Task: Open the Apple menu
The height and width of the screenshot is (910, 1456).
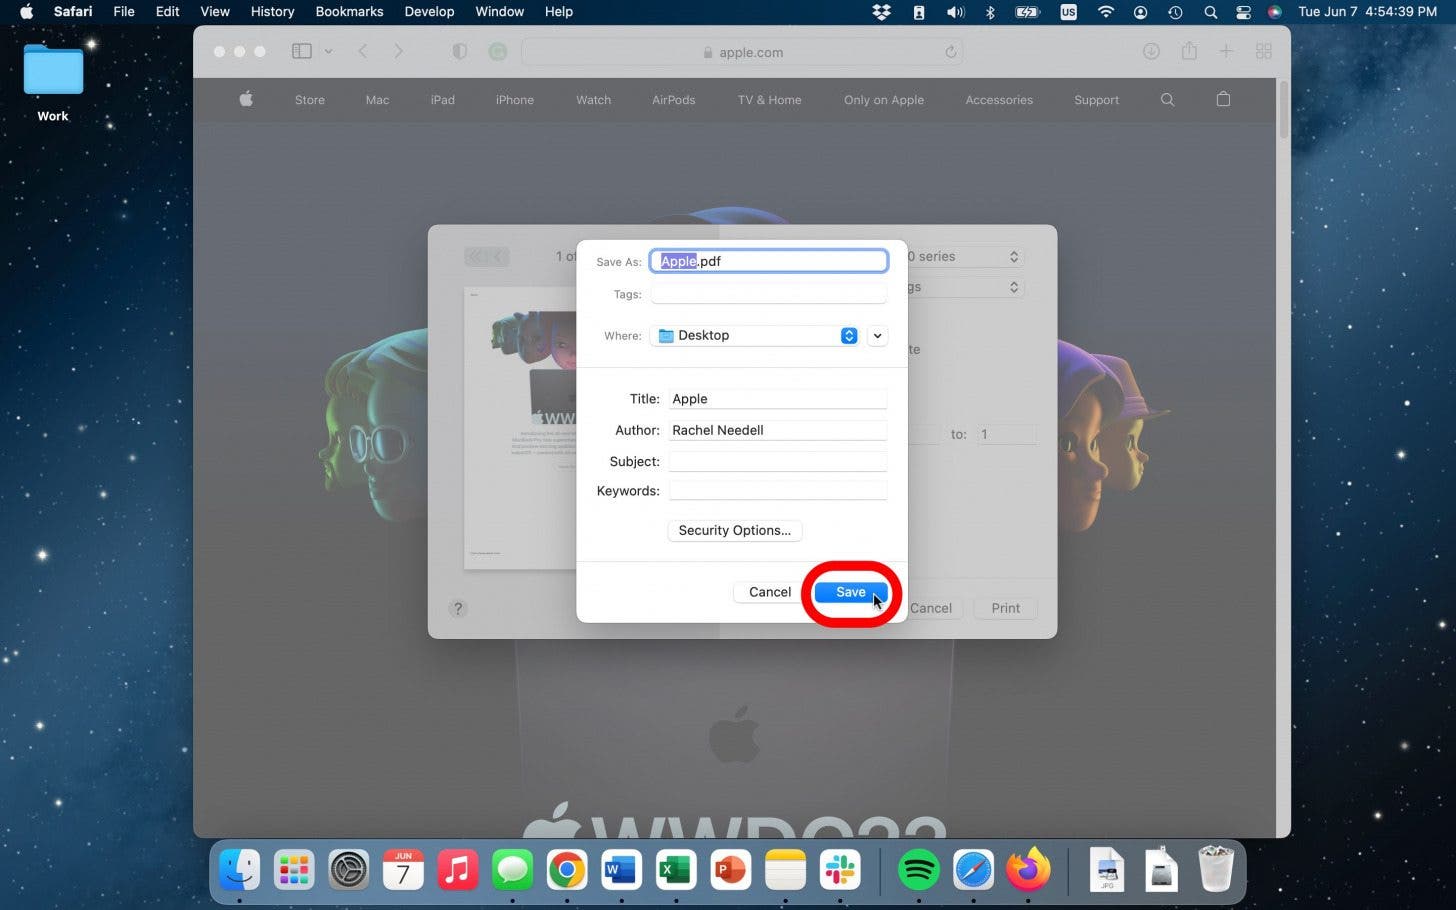Action: pyautogui.click(x=27, y=12)
